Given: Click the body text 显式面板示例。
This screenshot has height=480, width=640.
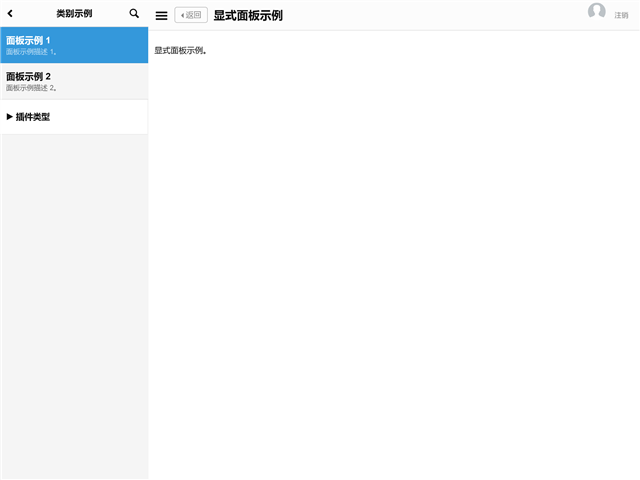Looking at the screenshot, I should [x=181, y=50].
